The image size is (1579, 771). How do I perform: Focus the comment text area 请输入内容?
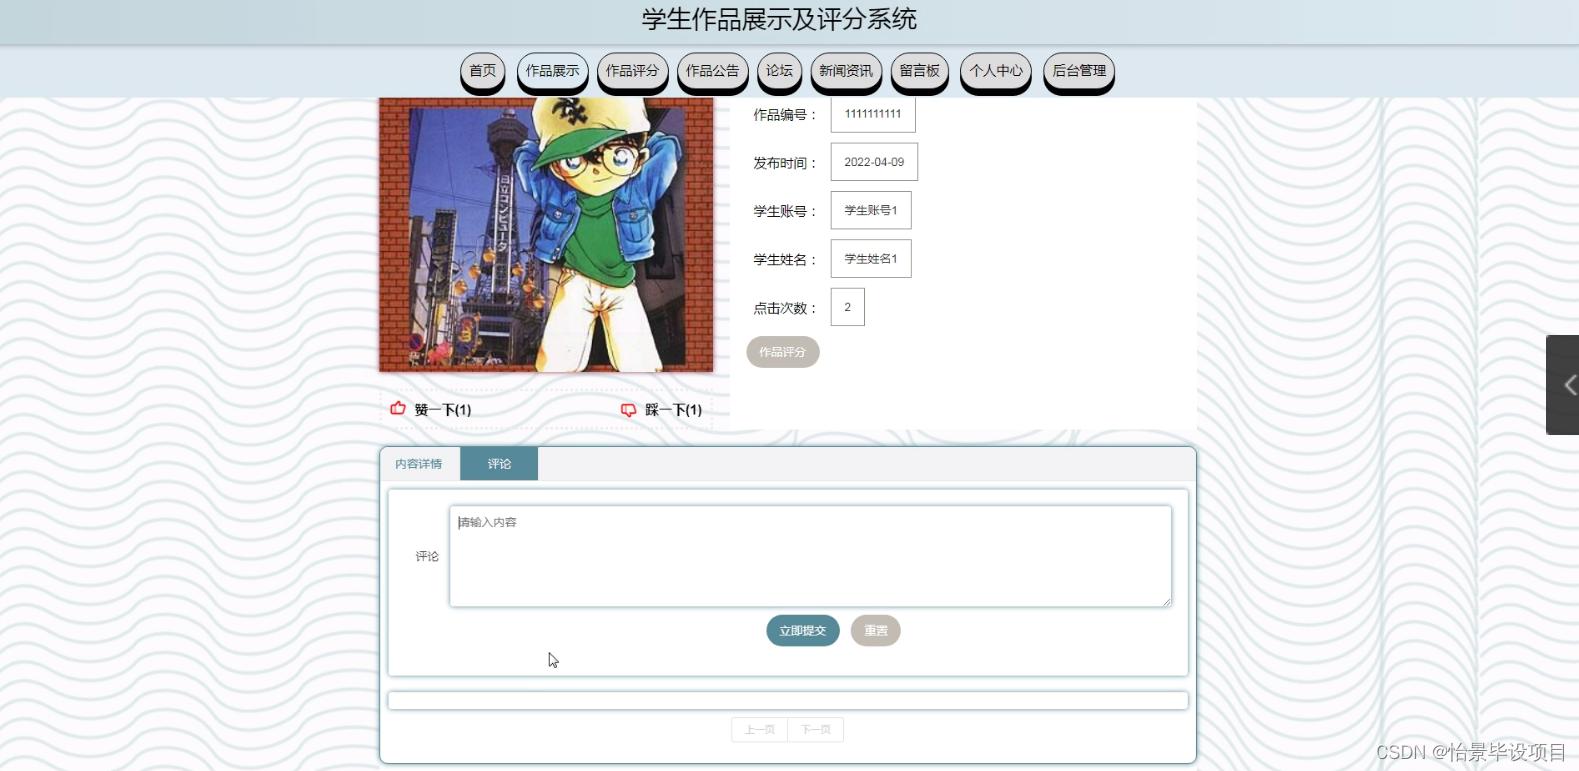[x=811, y=556]
